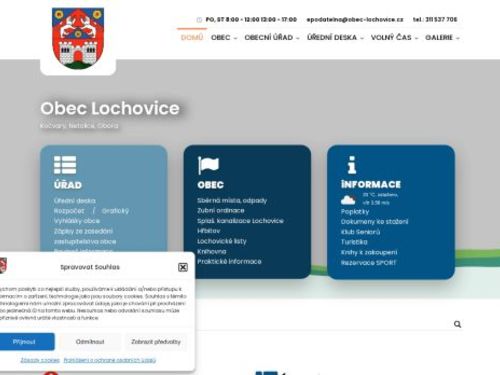Open Zápisy ze zasedání zastupitelstva link
This screenshot has height=375, width=500.
pyautogui.click(x=85, y=236)
